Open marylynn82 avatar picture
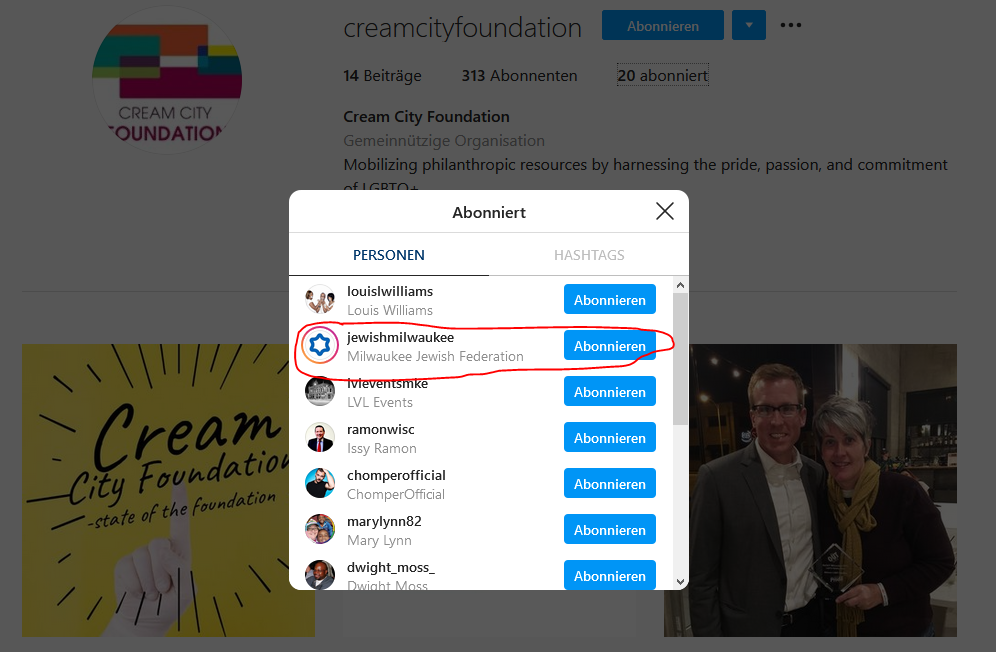996x652 pixels. 320,529
